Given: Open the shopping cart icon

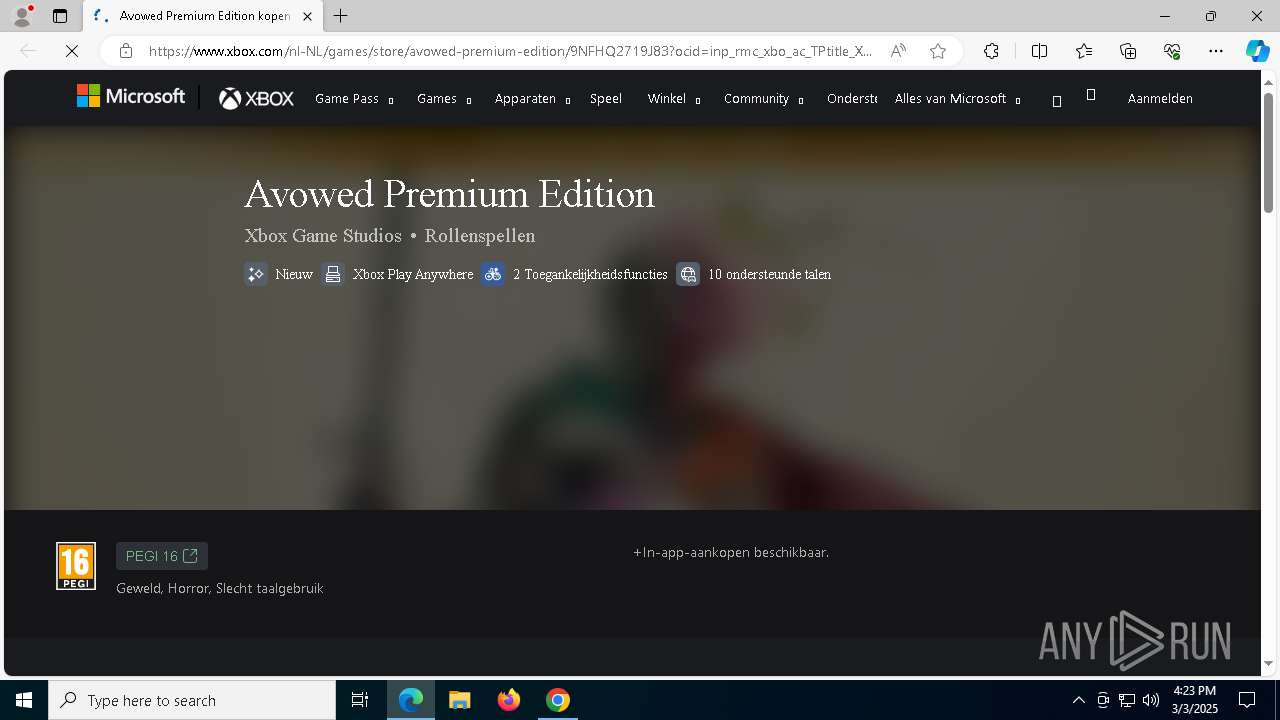Looking at the screenshot, I should pos(1091,95).
